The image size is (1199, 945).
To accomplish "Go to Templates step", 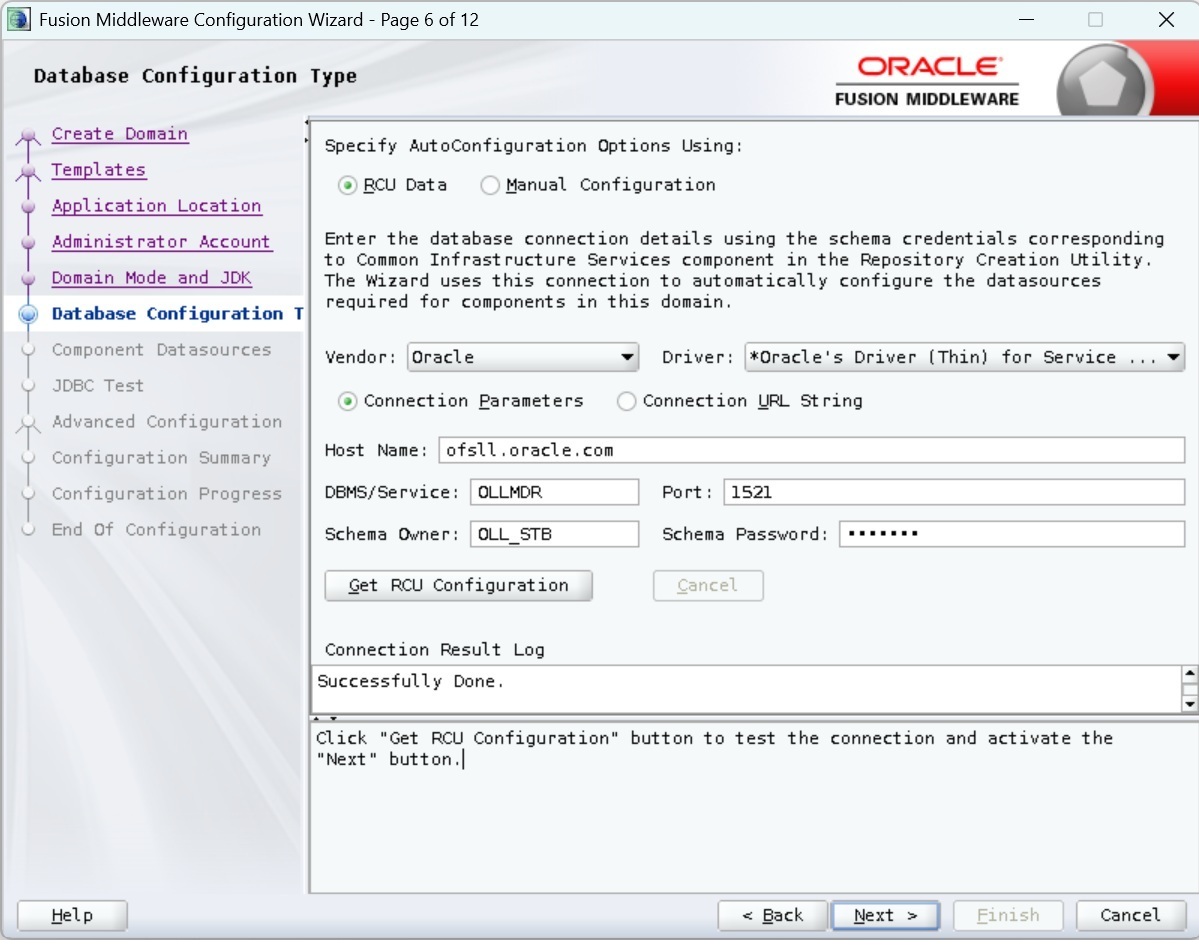I will tap(98, 170).
